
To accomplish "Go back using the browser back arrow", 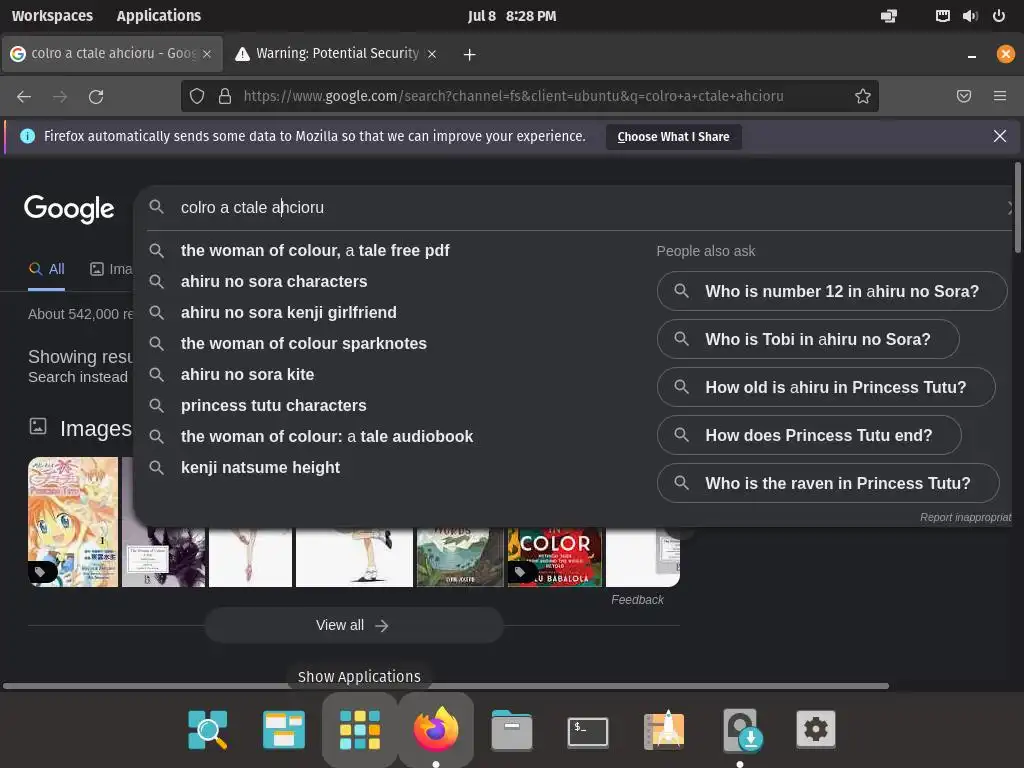I will click(x=24, y=97).
